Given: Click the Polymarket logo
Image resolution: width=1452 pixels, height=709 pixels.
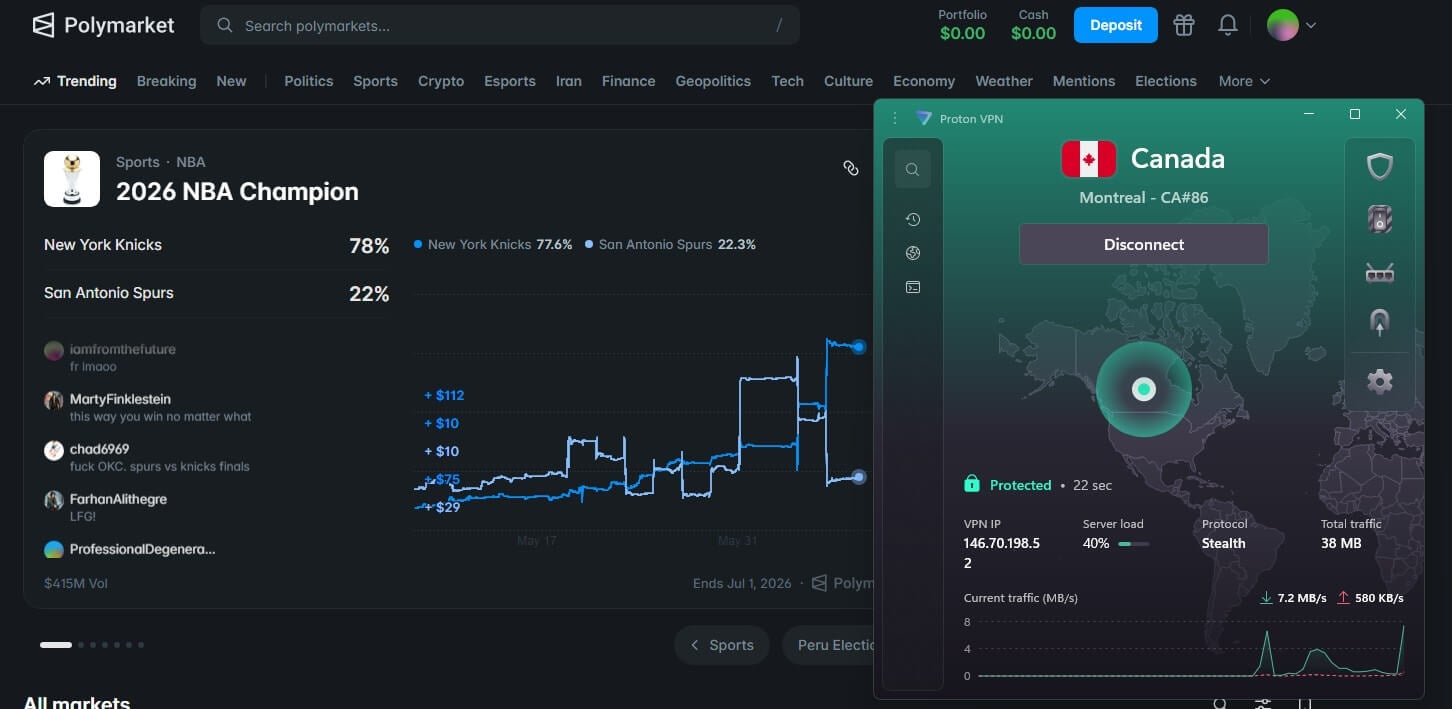Looking at the screenshot, I should 103,25.
